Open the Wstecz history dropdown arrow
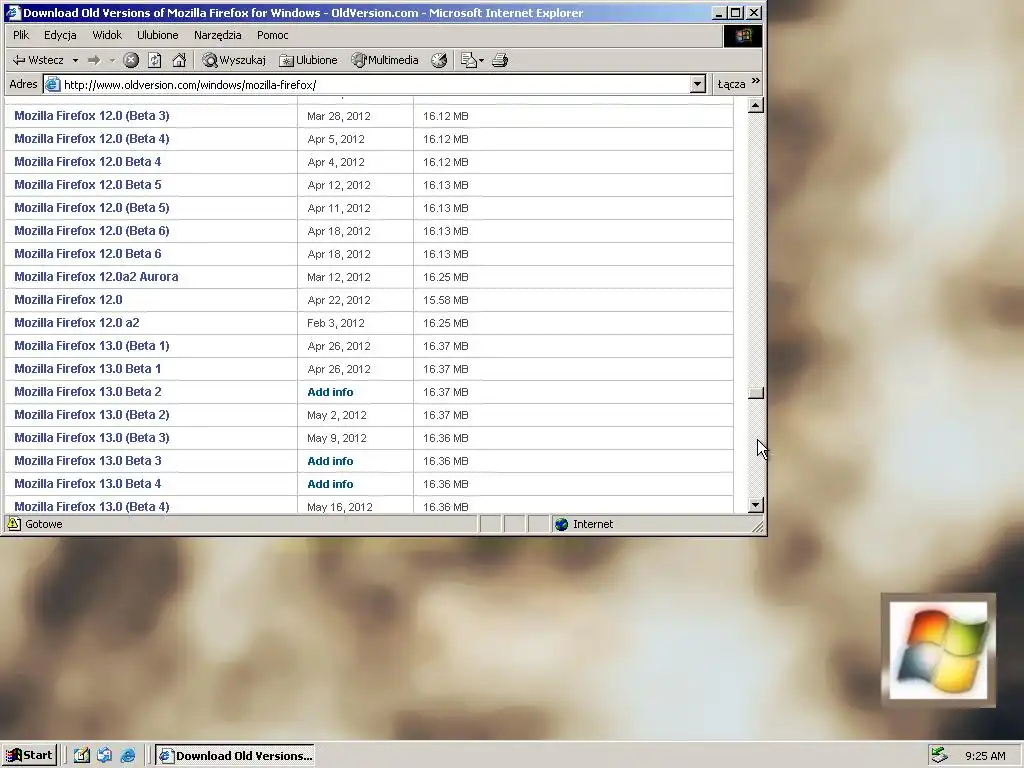The width and height of the screenshot is (1024, 768). coord(75,60)
